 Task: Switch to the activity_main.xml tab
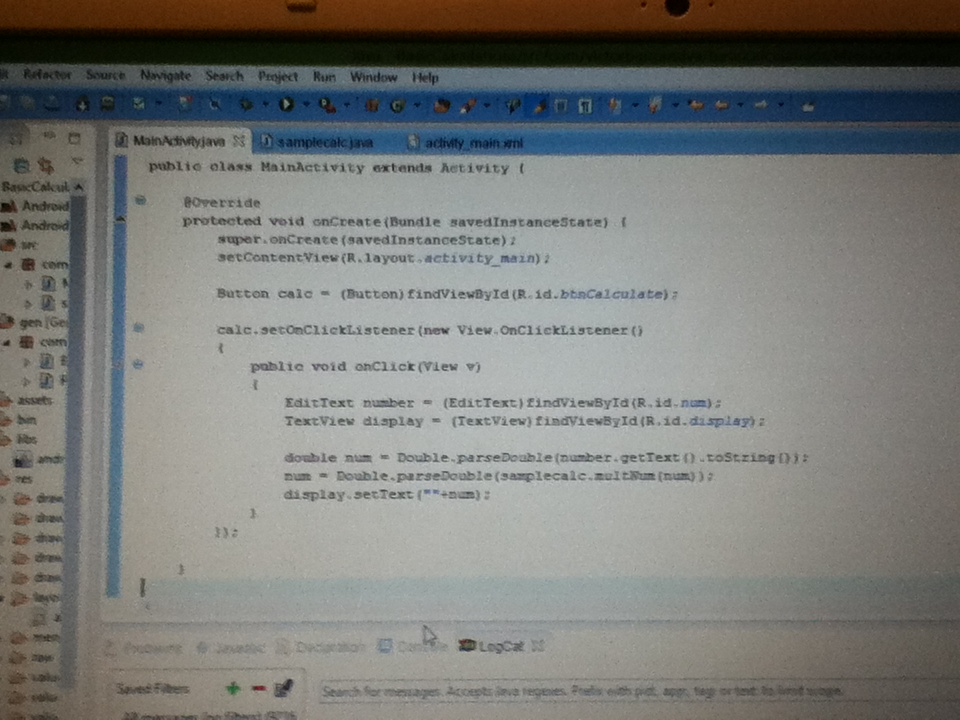[467, 143]
